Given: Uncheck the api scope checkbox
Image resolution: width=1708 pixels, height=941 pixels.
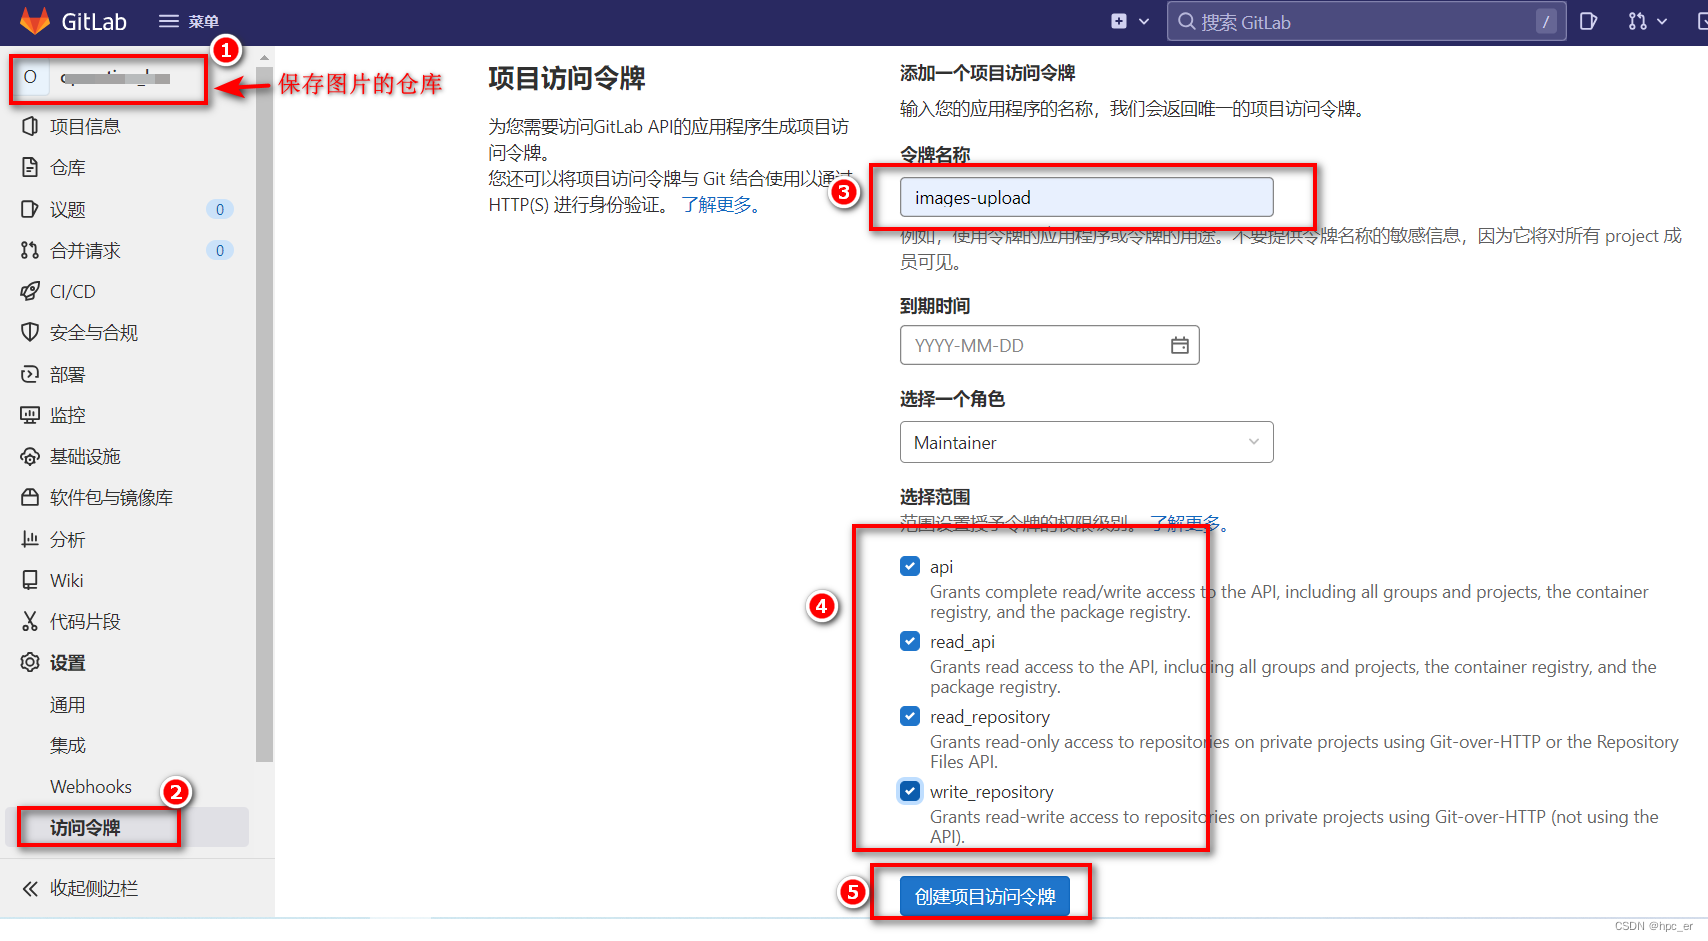Looking at the screenshot, I should pos(910,566).
